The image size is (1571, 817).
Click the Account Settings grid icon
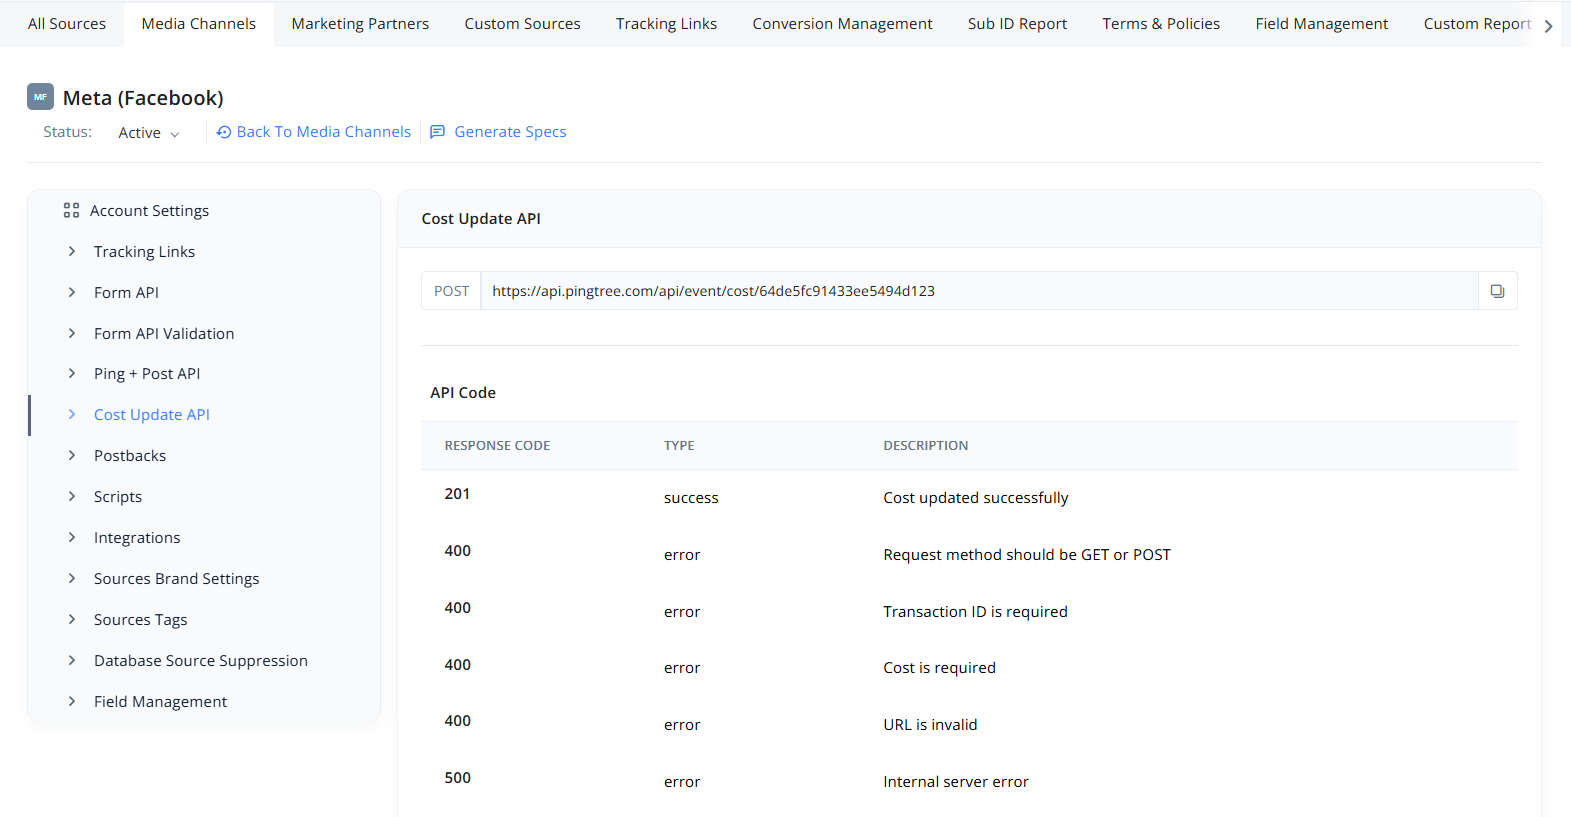71,210
